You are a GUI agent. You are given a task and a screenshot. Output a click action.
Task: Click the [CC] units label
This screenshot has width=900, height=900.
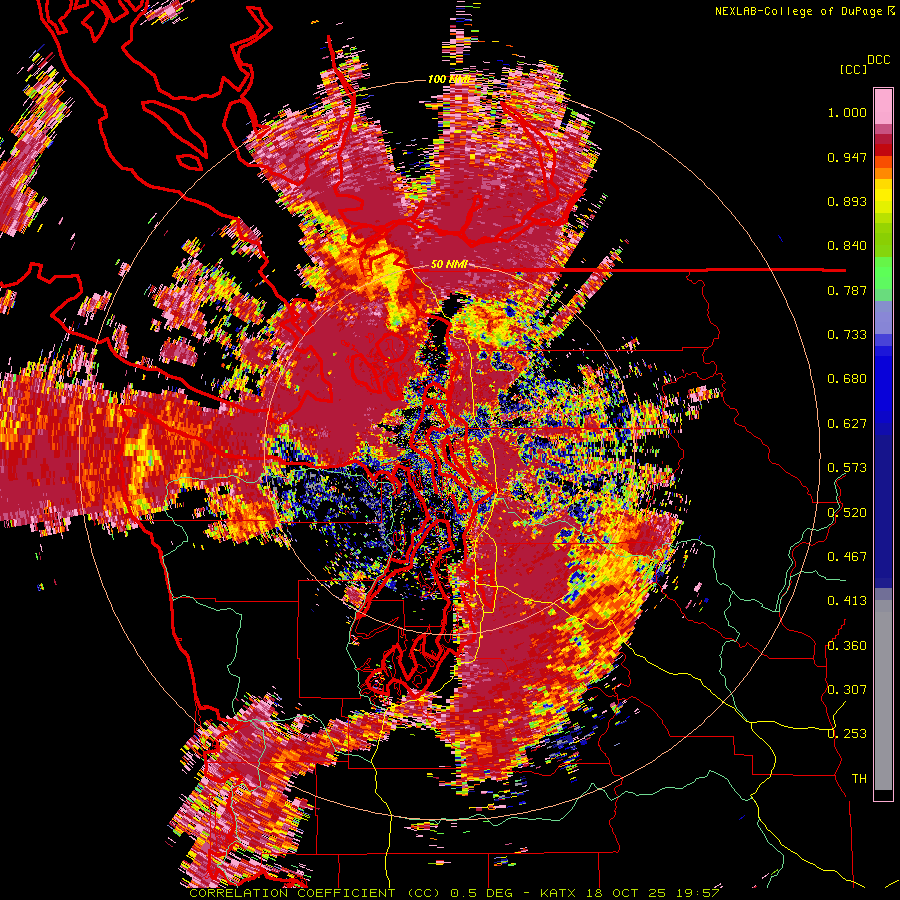[854, 69]
